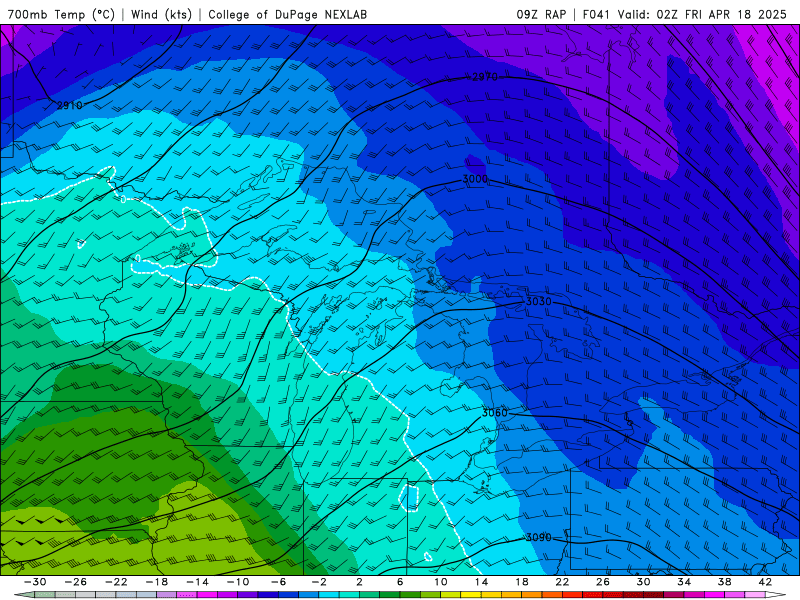Click the 38 colorbar scale label

click(x=724, y=582)
